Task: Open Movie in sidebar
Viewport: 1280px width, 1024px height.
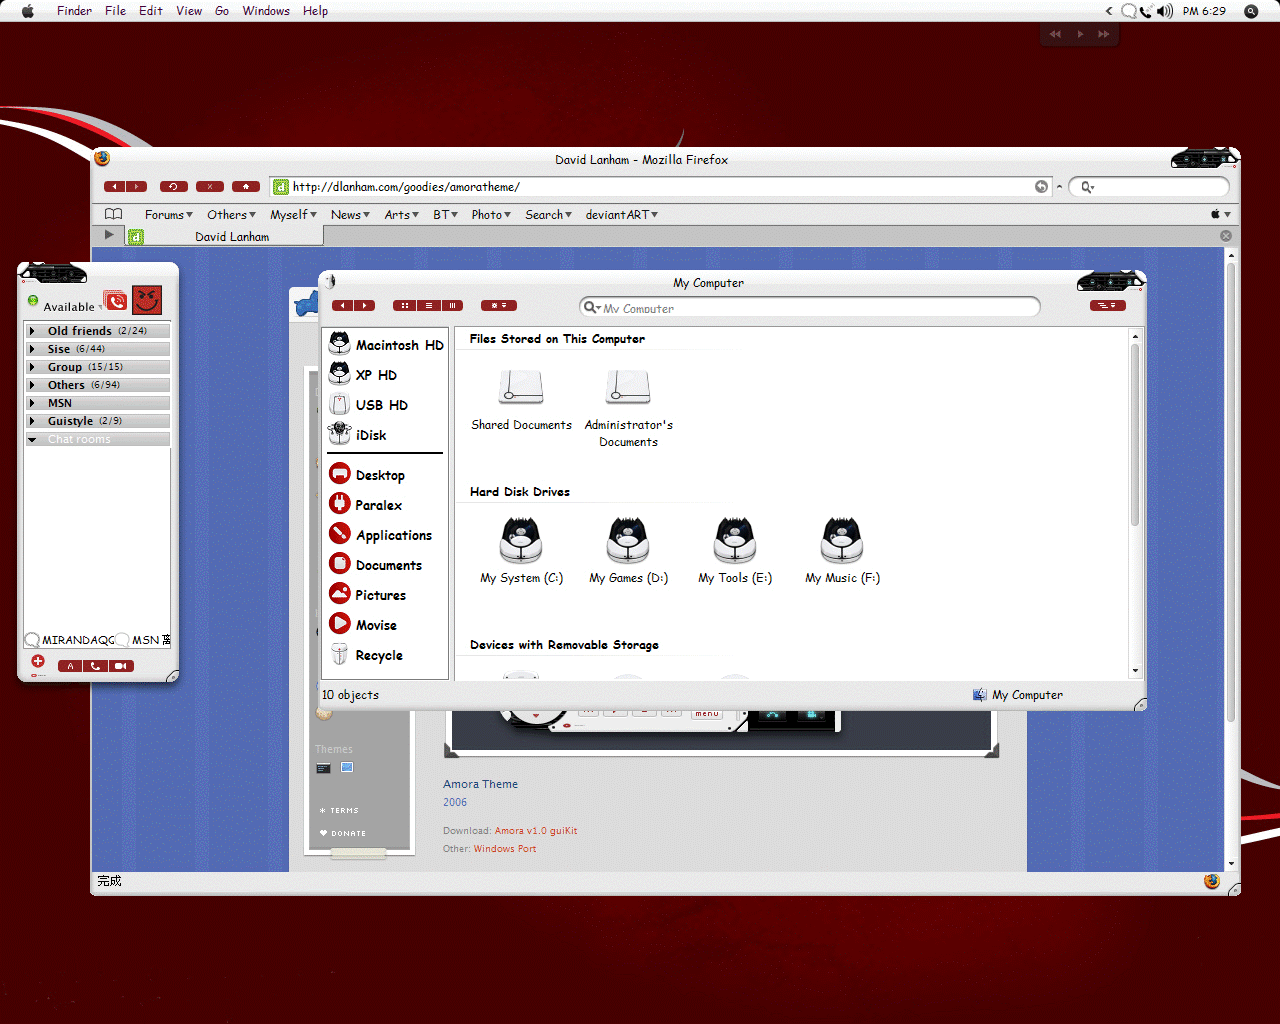Action: [x=363, y=625]
